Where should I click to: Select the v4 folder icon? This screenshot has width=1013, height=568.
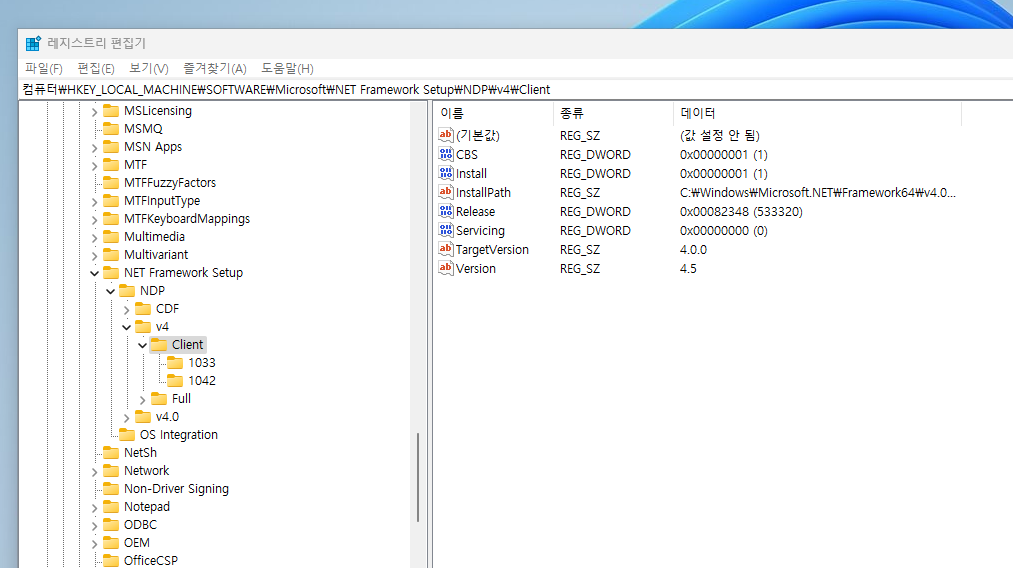[143, 327]
